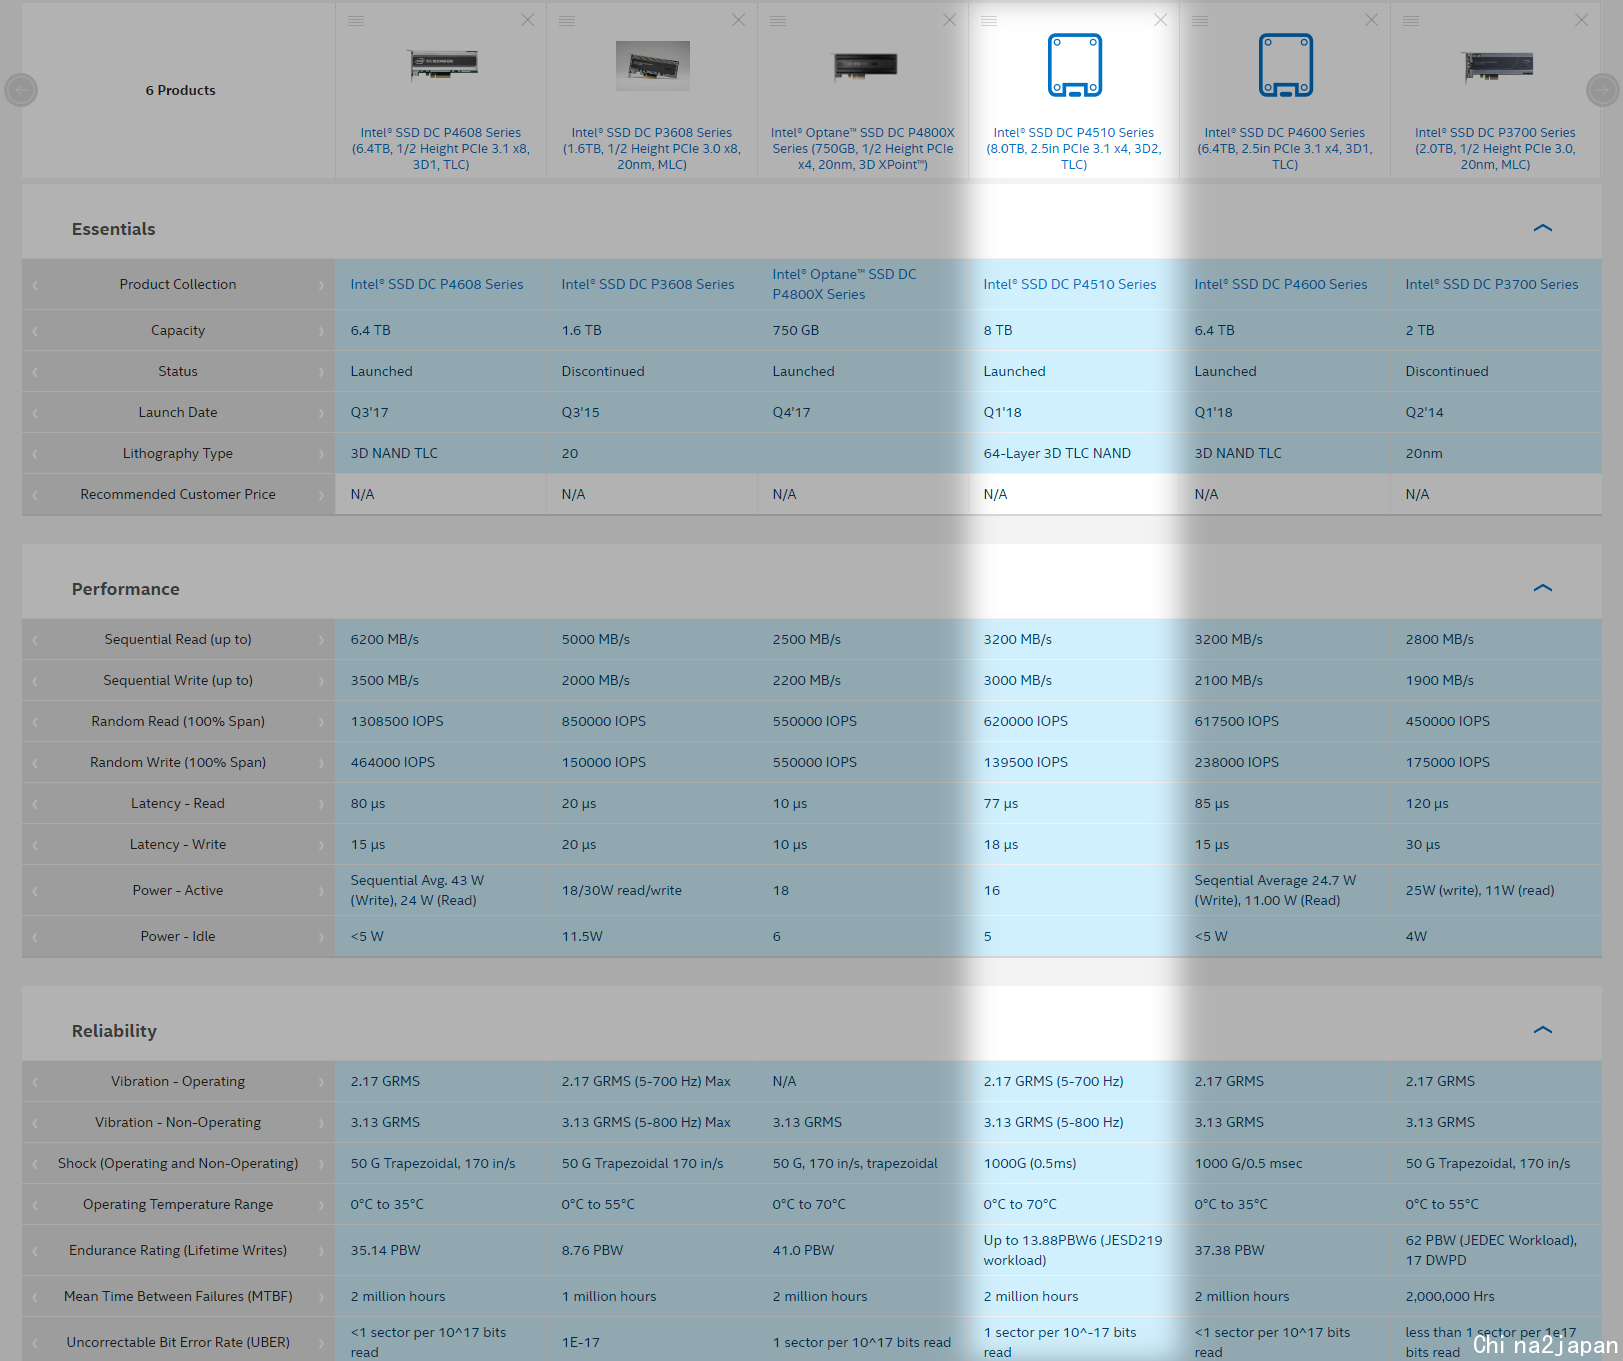The height and width of the screenshot is (1361, 1623).
Task: Open the P4608 Series product image
Action: 441,66
